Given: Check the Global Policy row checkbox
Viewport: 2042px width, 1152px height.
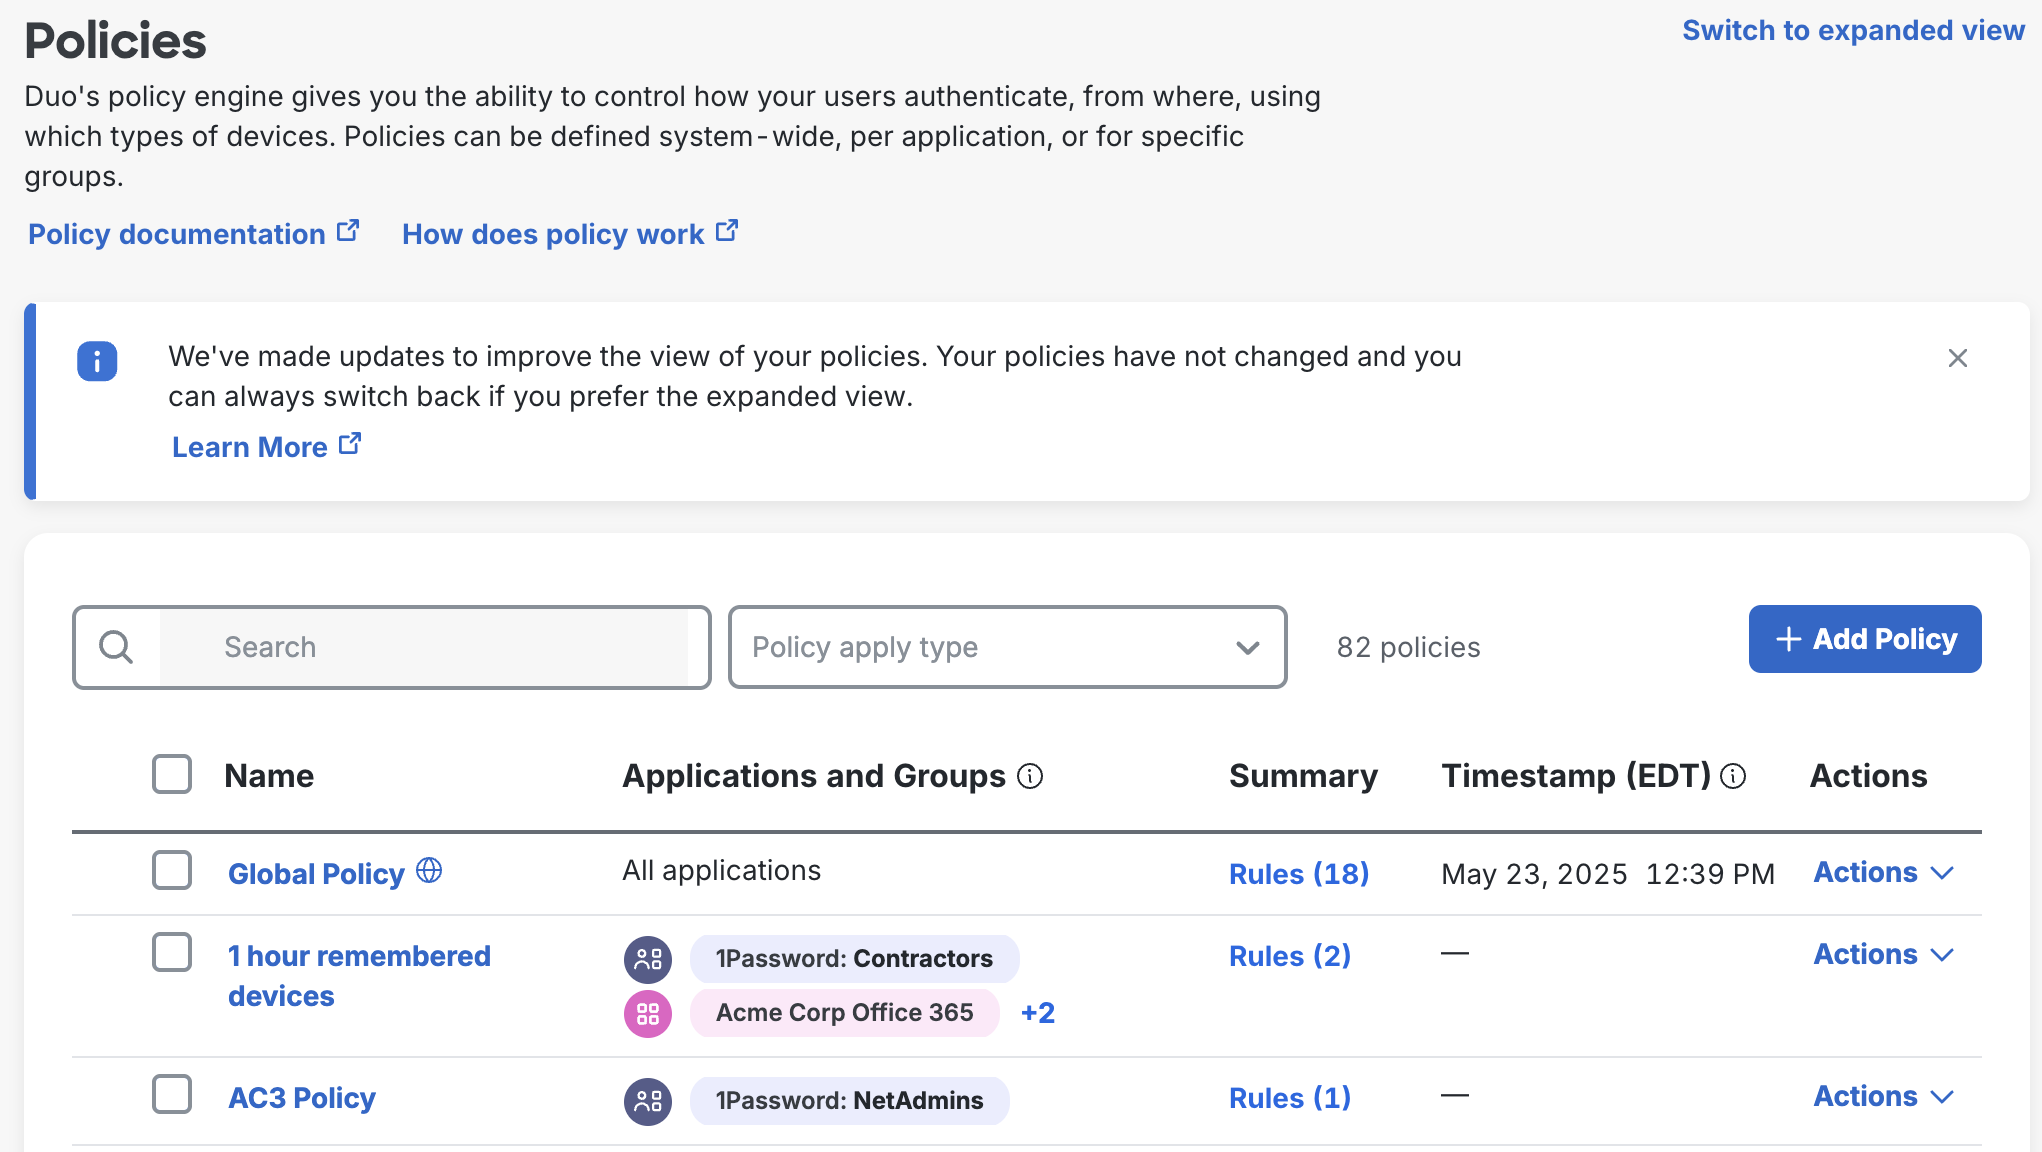Looking at the screenshot, I should click(x=172, y=870).
